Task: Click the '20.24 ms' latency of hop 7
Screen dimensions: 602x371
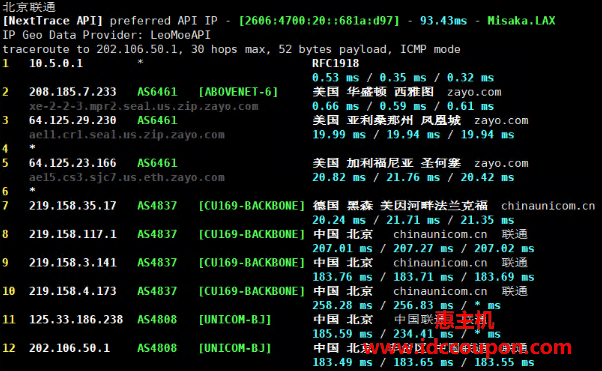Action: click(339, 220)
